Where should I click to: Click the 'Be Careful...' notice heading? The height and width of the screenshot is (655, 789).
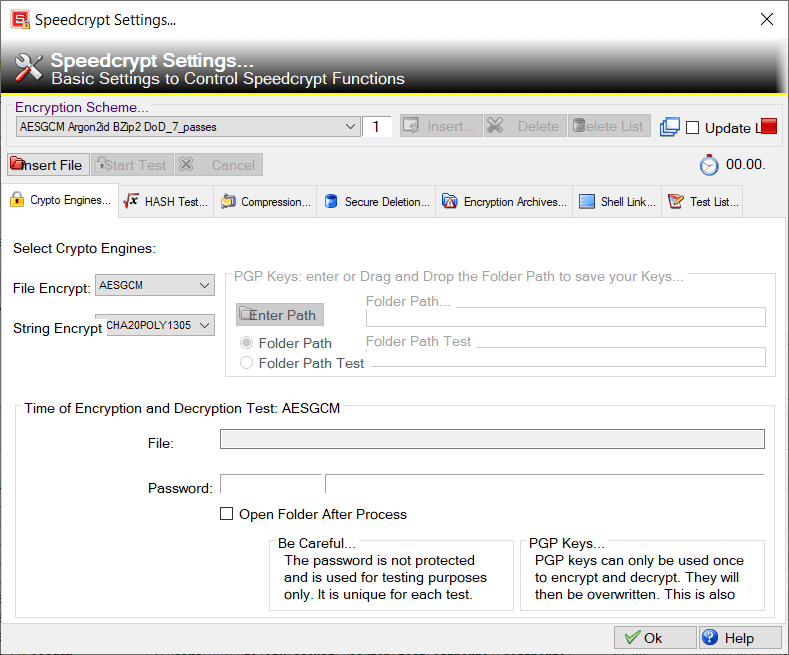(317, 543)
